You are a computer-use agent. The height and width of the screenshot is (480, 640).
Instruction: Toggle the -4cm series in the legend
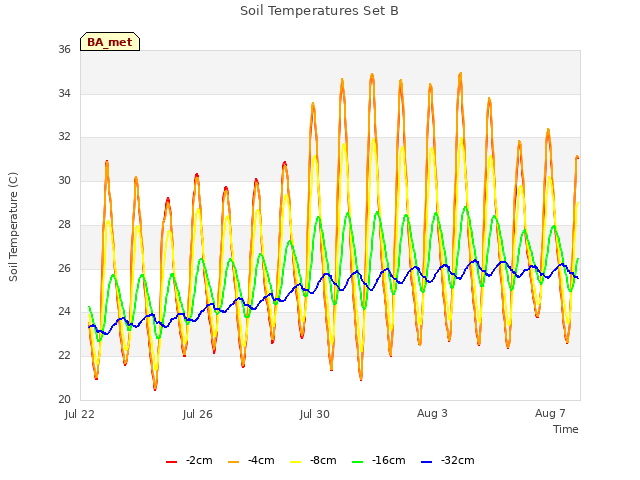(x=251, y=461)
